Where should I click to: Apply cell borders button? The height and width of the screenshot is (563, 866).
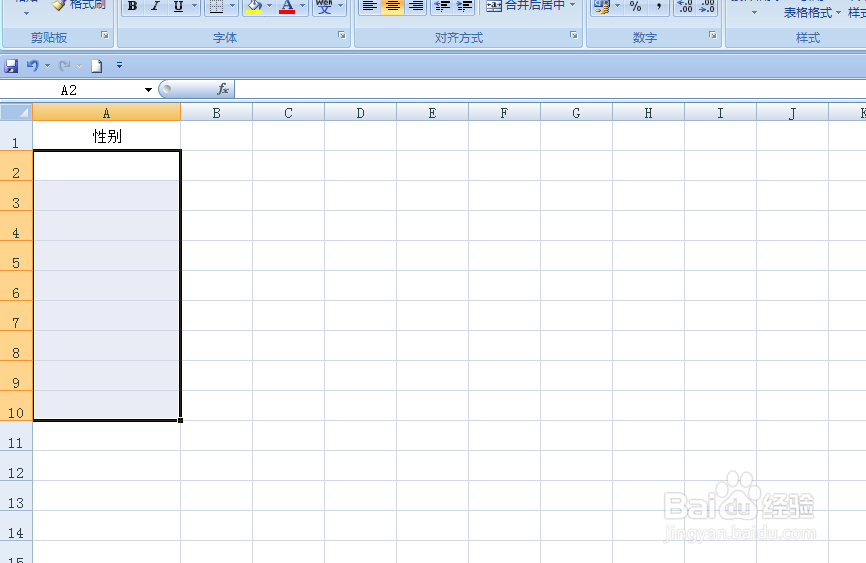click(x=216, y=7)
